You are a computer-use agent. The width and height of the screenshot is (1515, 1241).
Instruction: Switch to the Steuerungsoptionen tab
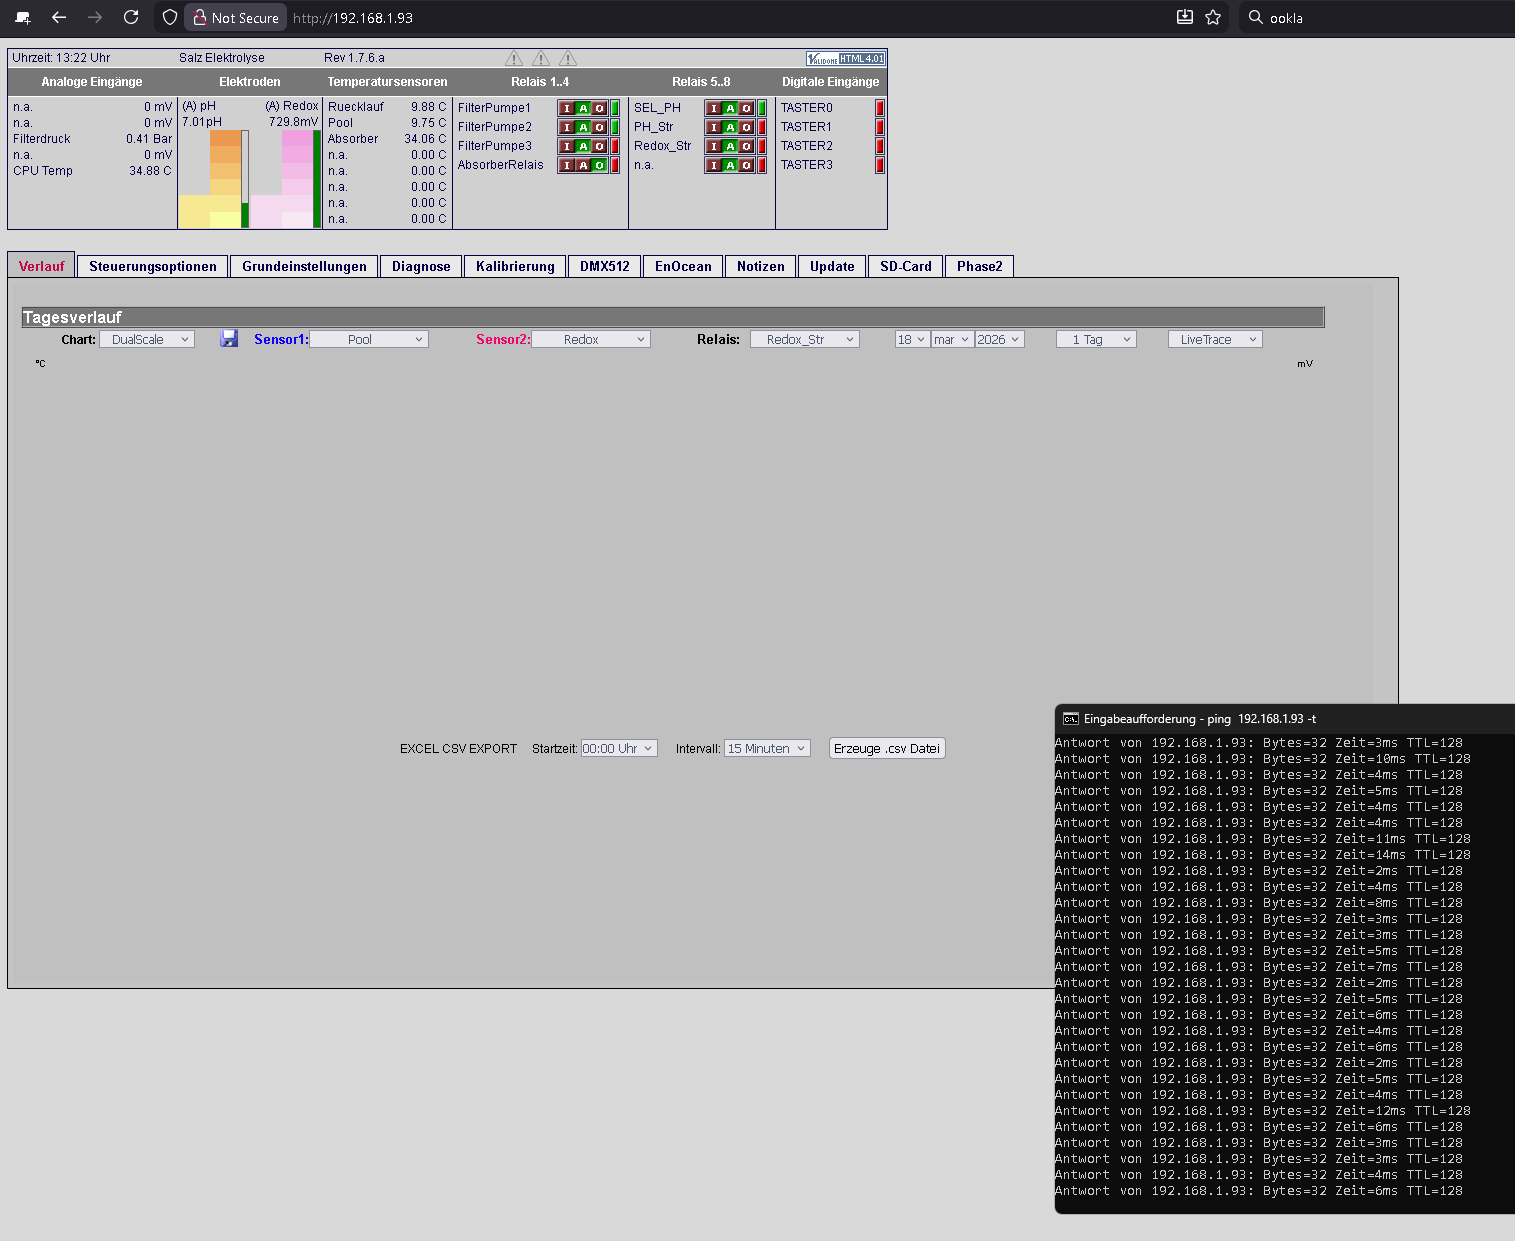153,266
